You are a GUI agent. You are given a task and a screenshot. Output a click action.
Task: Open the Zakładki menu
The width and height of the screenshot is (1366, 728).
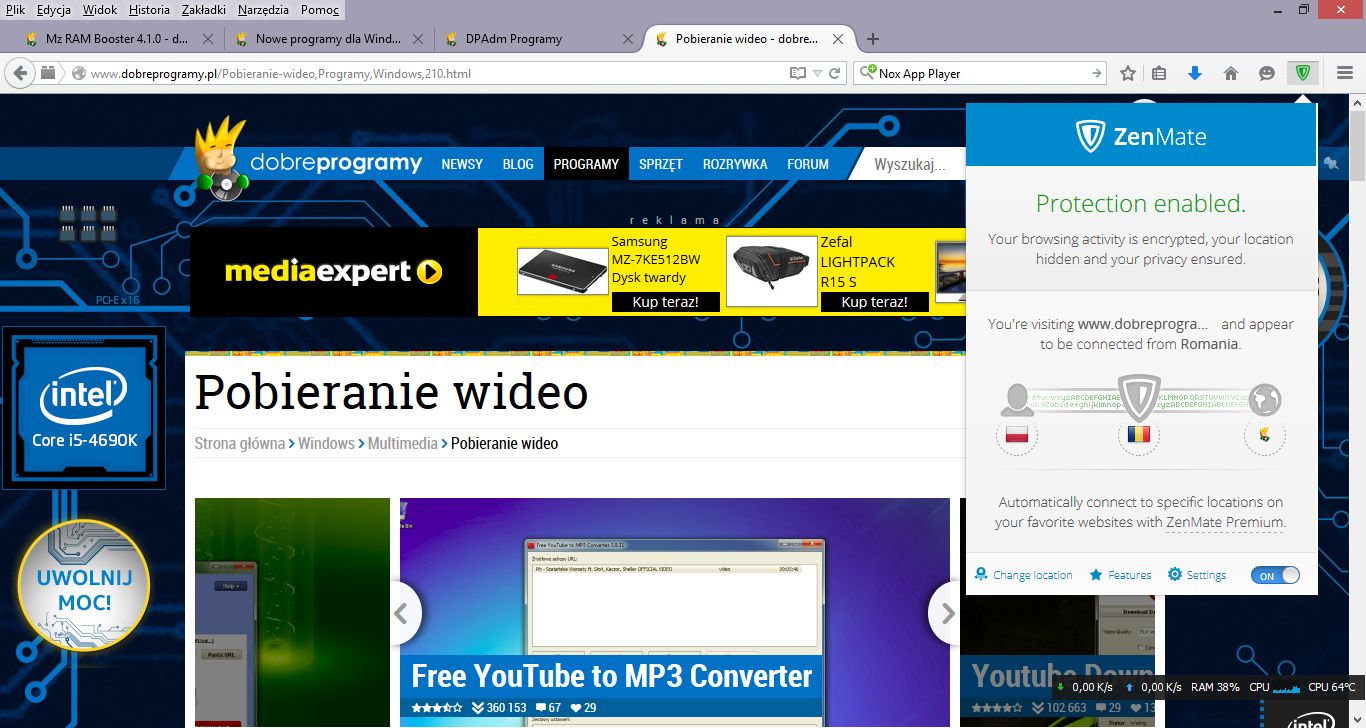click(x=204, y=10)
